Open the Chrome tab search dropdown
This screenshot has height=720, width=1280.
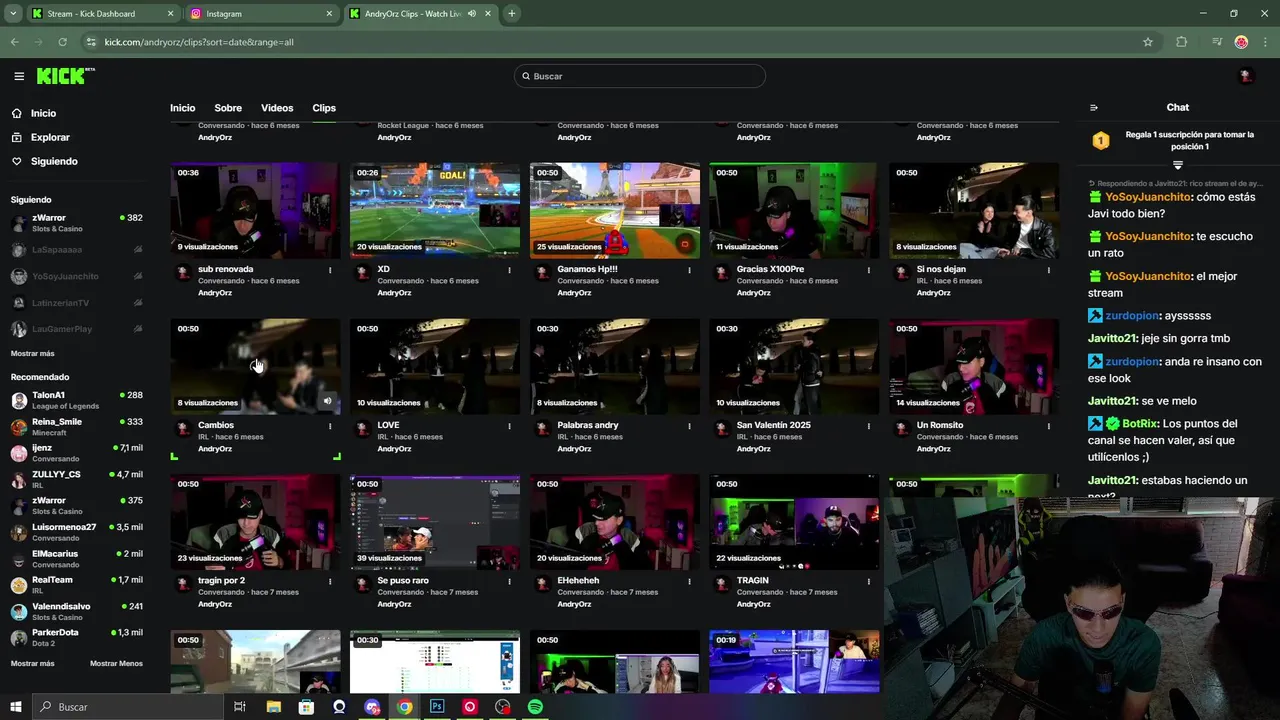click(13, 14)
